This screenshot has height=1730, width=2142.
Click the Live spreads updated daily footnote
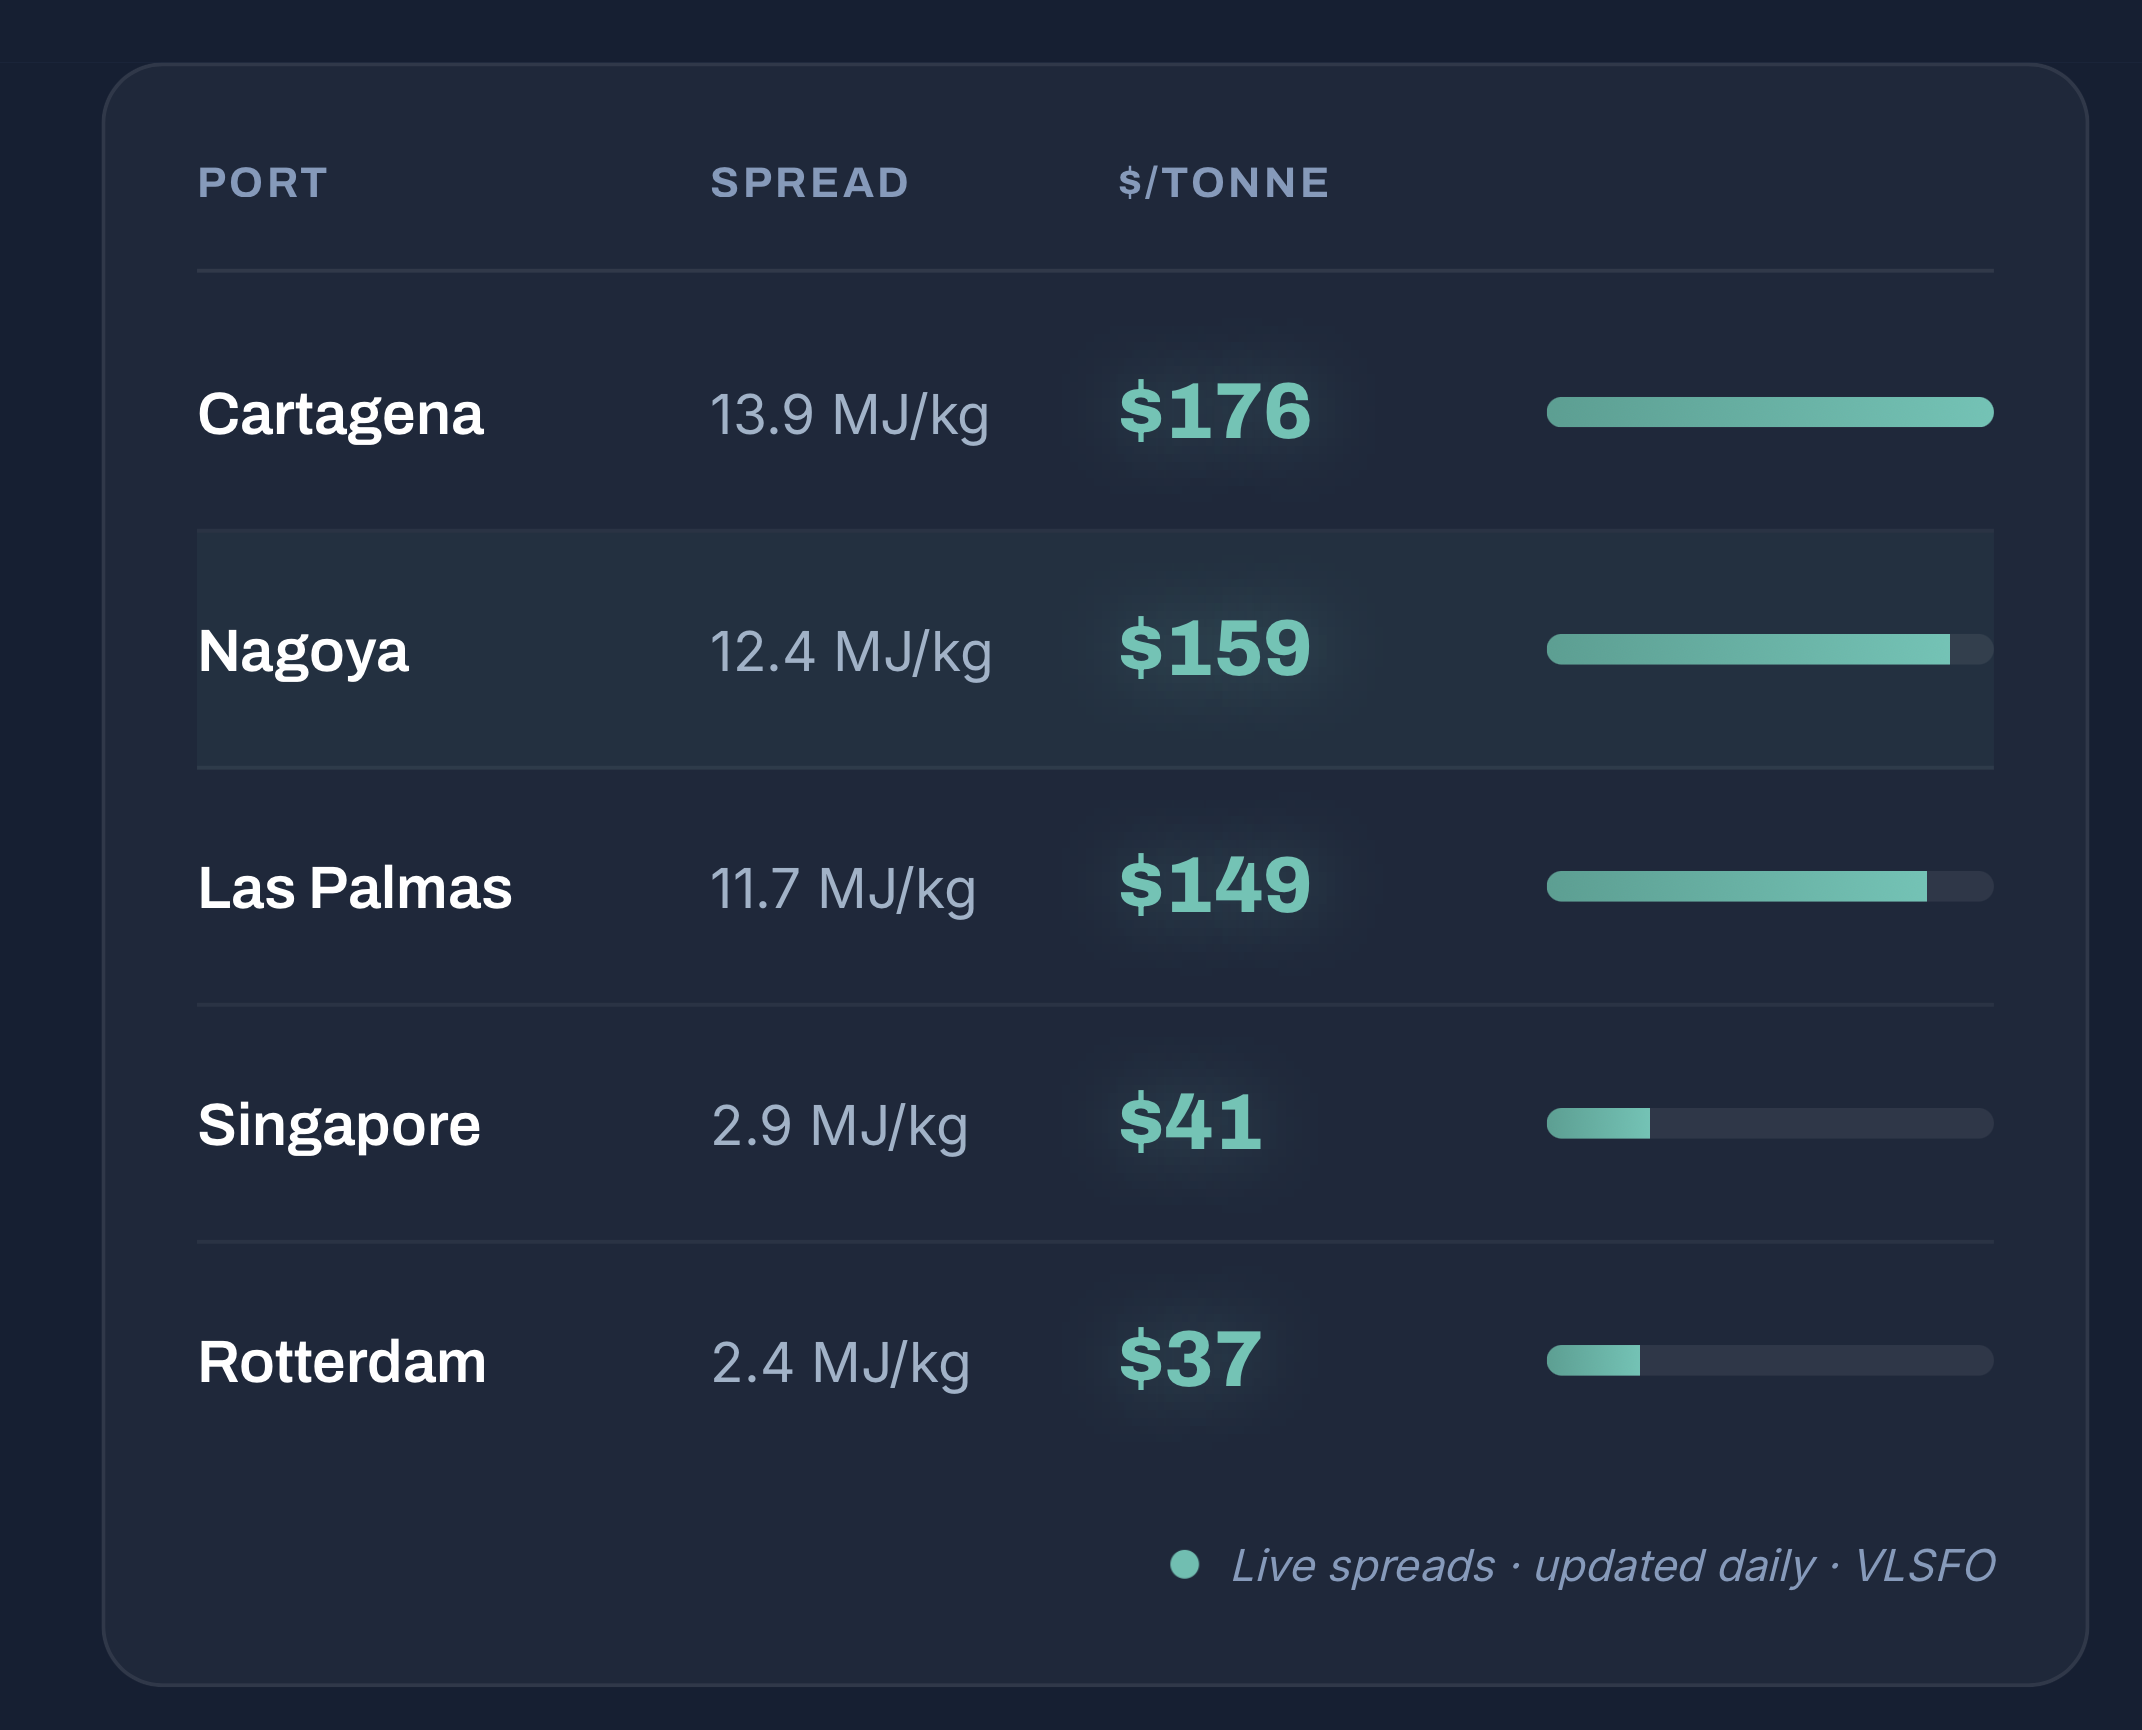tap(1613, 1566)
